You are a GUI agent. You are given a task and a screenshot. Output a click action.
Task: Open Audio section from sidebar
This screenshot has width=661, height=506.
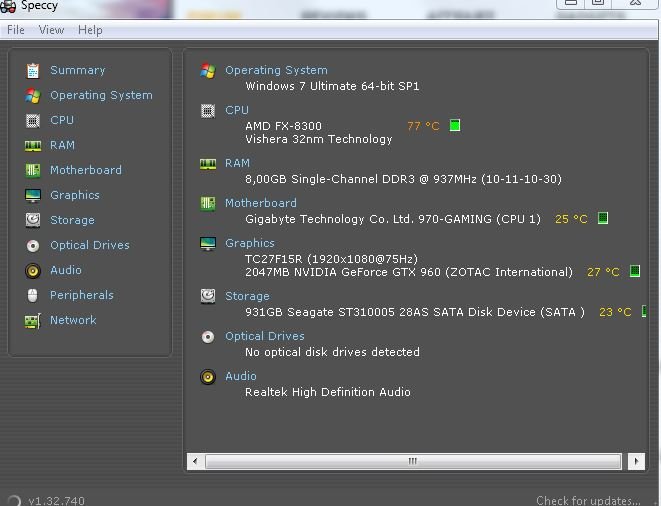66,270
